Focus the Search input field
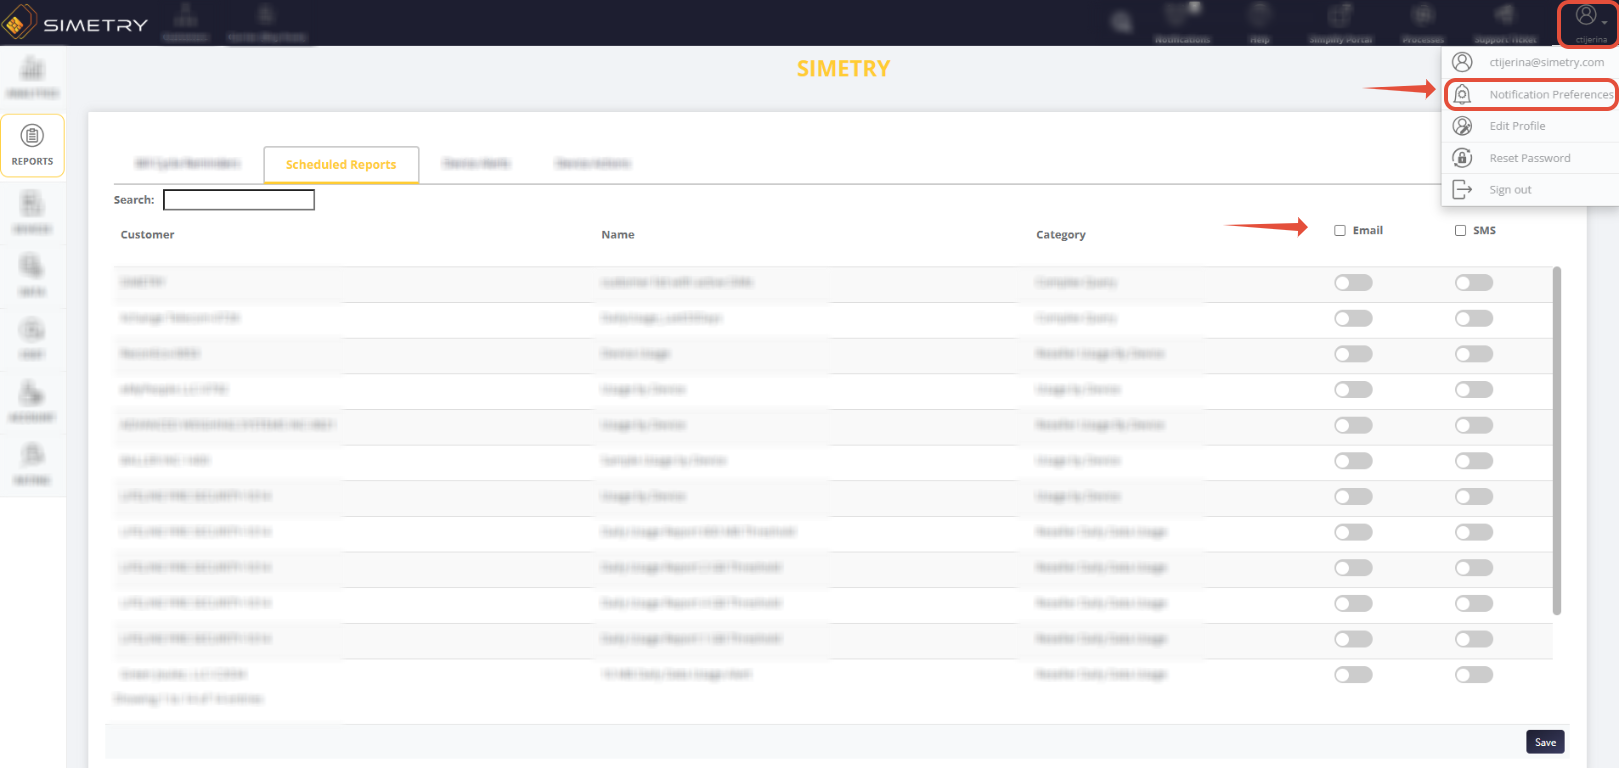Screen dimensions: 1619x768 [x=239, y=200]
